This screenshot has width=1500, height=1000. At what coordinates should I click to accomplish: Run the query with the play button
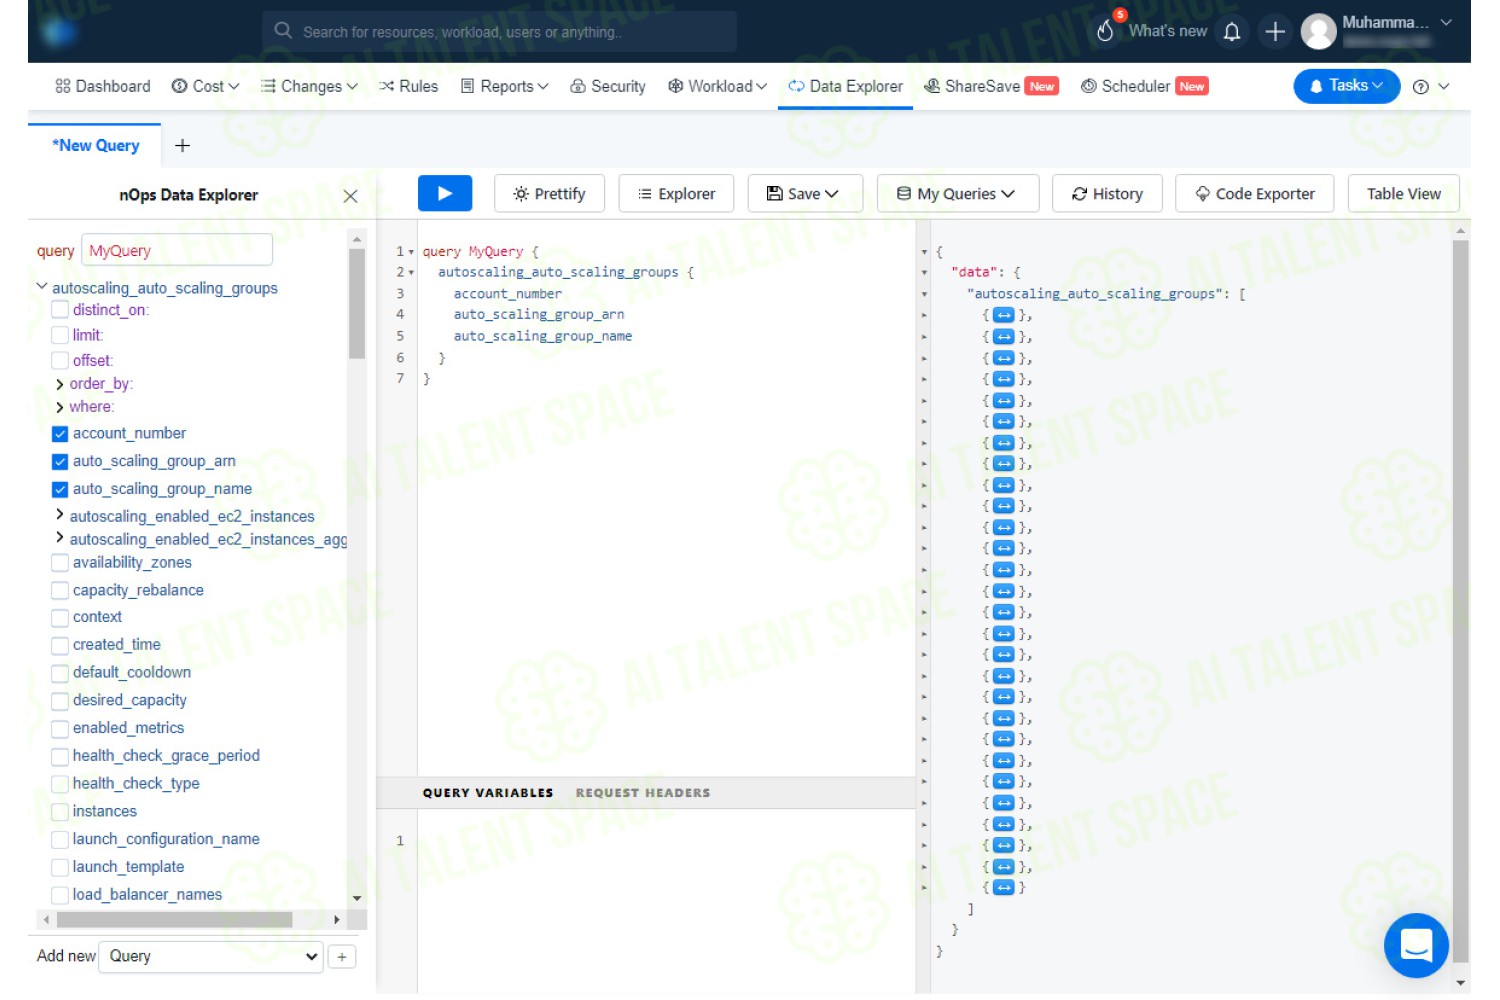coord(444,193)
